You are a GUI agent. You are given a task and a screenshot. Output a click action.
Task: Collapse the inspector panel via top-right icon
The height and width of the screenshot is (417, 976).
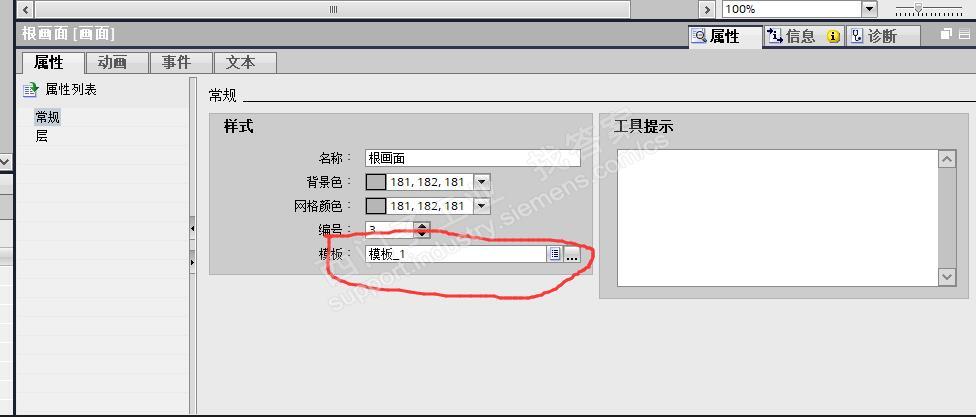pos(964,34)
